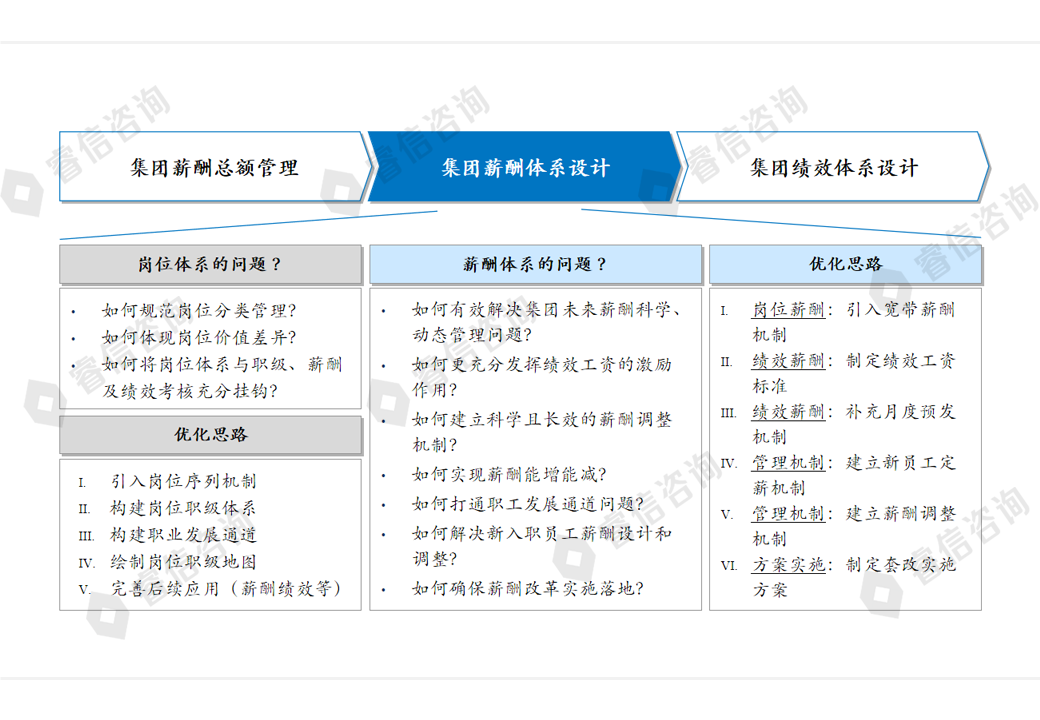1040x720 pixels.
Task: Select the bullet 如何体现岗位价值差异?
Action: tap(199, 338)
